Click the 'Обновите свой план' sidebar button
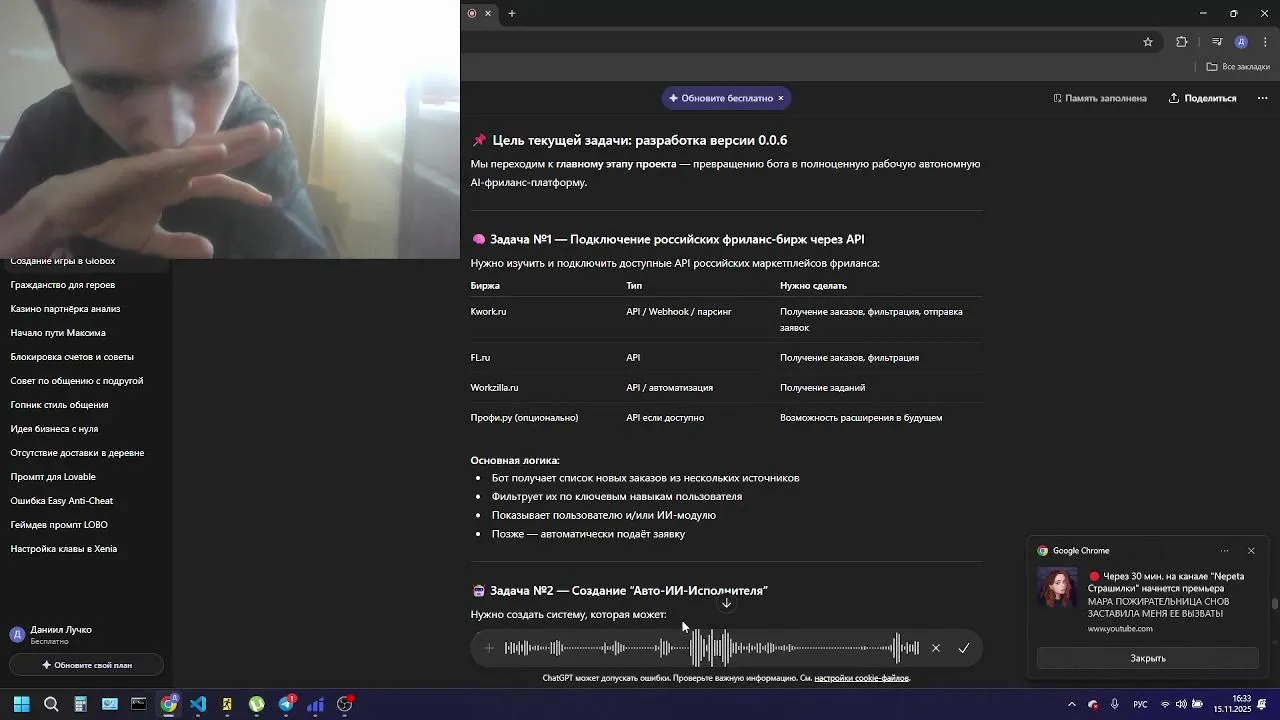The width and height of the screenshot is (1280, 720). (86, 665)
